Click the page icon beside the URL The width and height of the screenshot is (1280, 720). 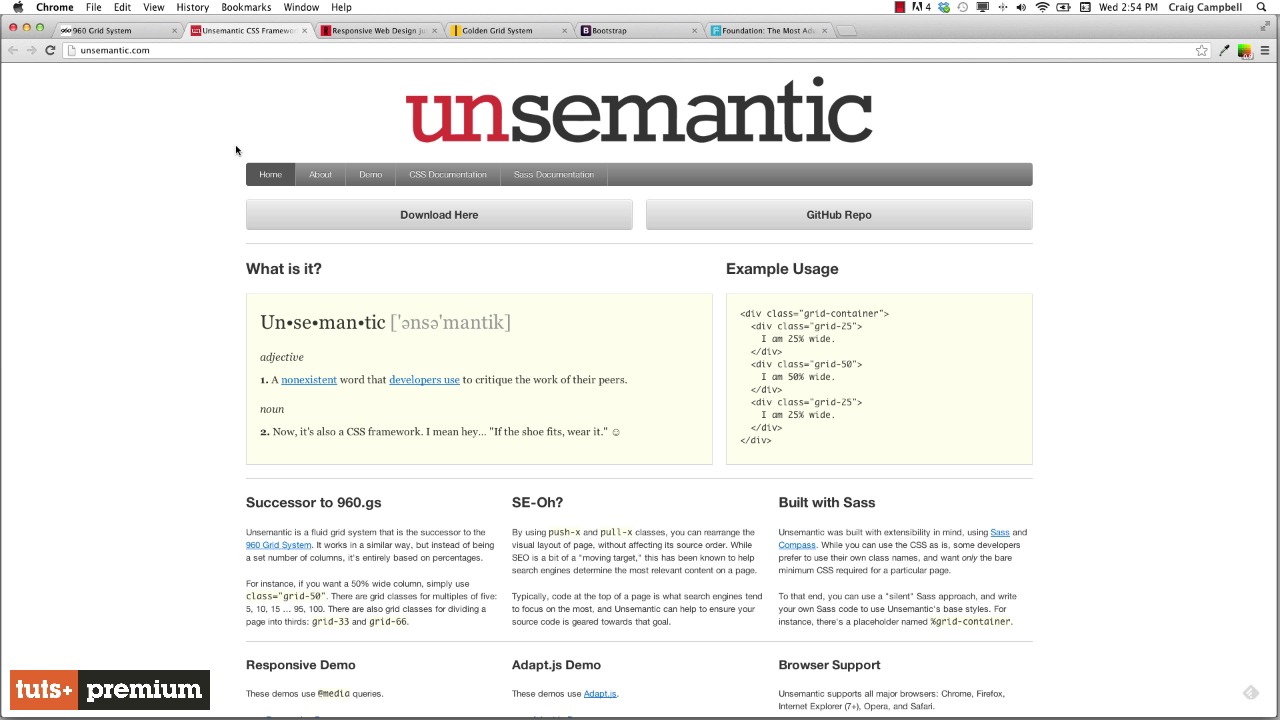click(x=71, y=50)
